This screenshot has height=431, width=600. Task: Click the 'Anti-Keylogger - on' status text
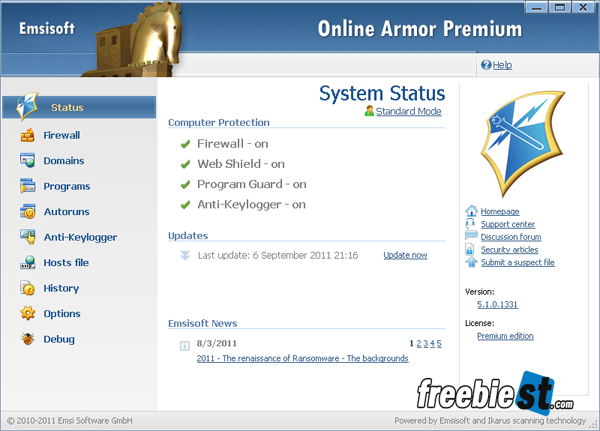click(x=251, y=205)
